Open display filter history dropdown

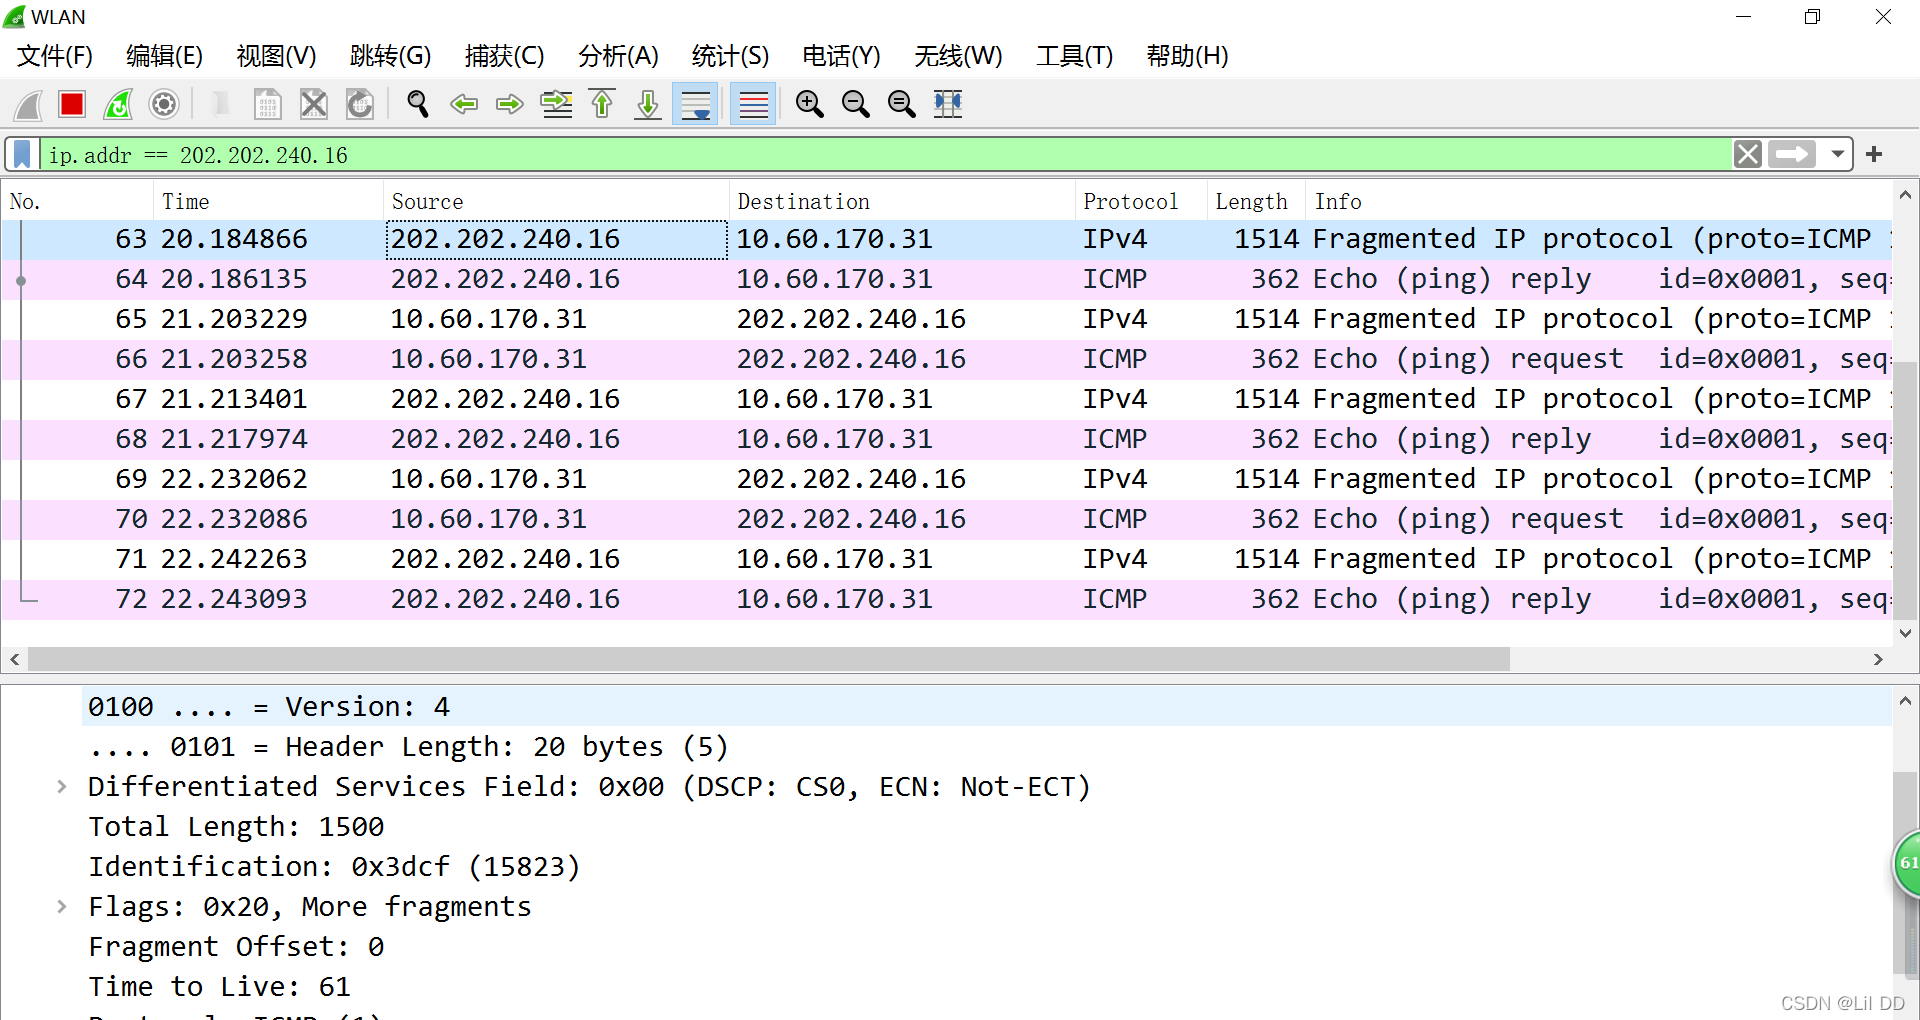tap(1837, 155)
